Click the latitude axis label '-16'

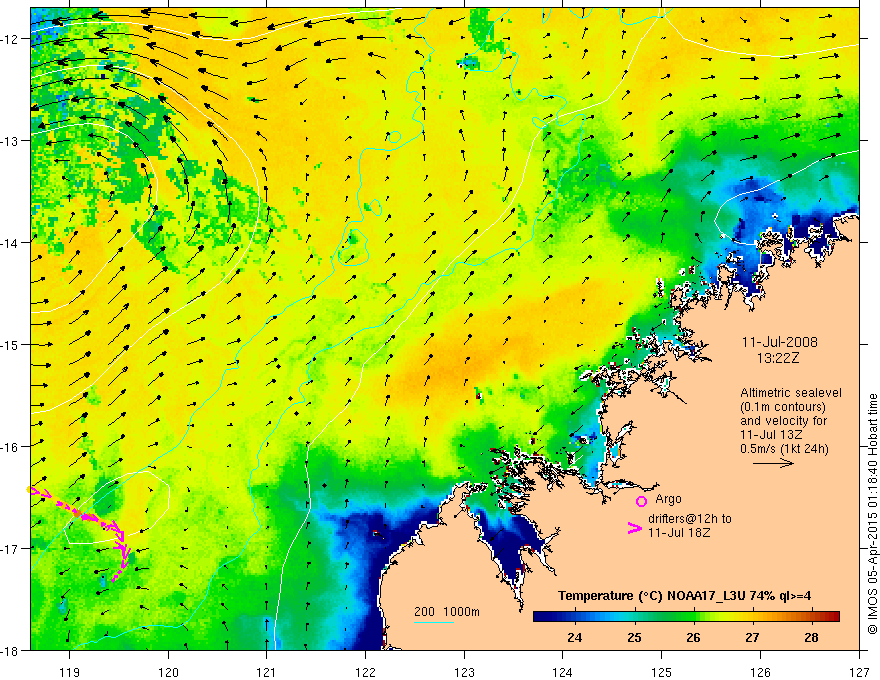(11, 447)
